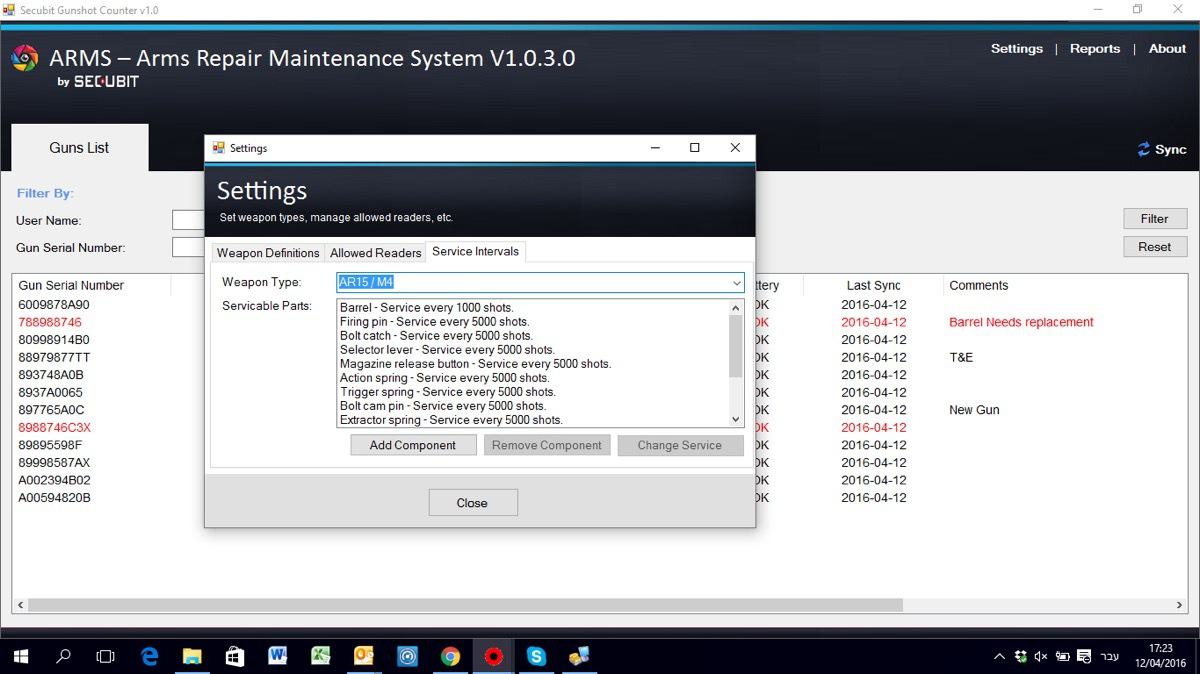Open Microsoft Edge from the taskbar
Viewport: 1200px width, 674px height.
click(x=150, y=656)
